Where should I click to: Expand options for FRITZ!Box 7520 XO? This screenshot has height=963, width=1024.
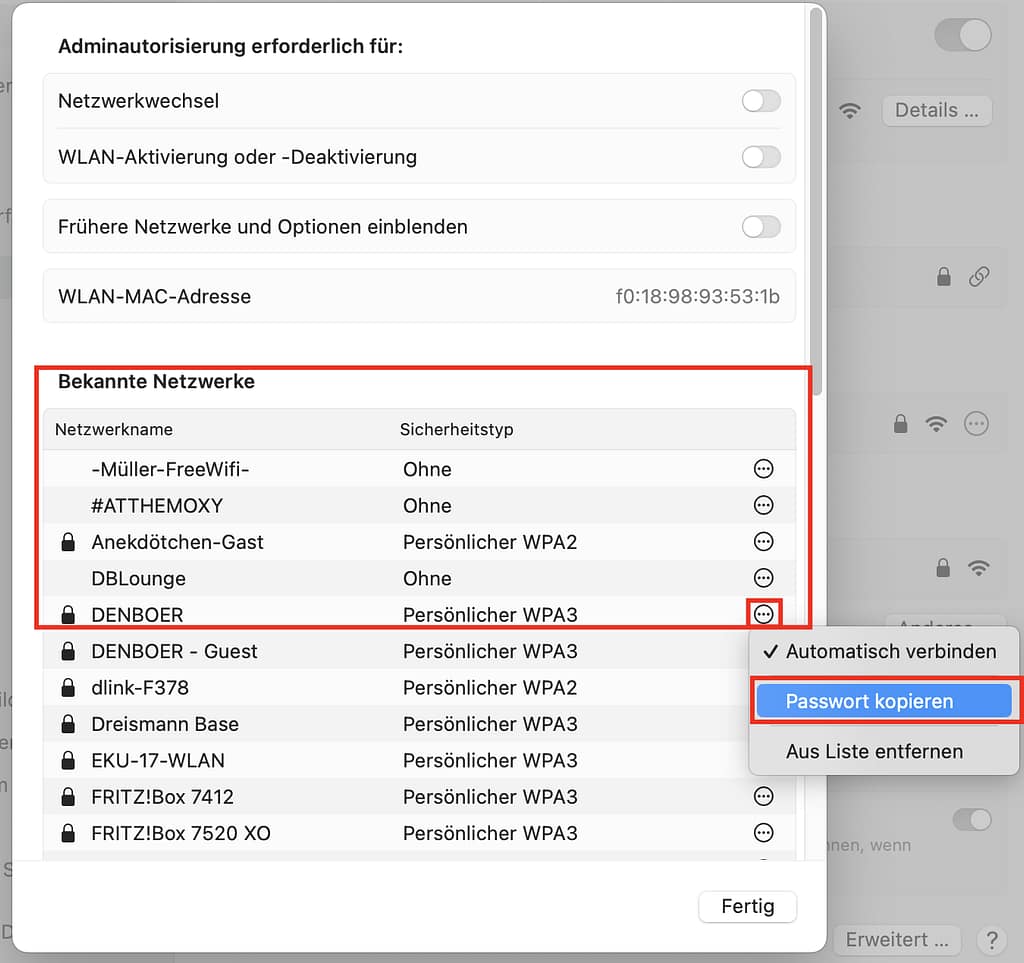[763, 833]
